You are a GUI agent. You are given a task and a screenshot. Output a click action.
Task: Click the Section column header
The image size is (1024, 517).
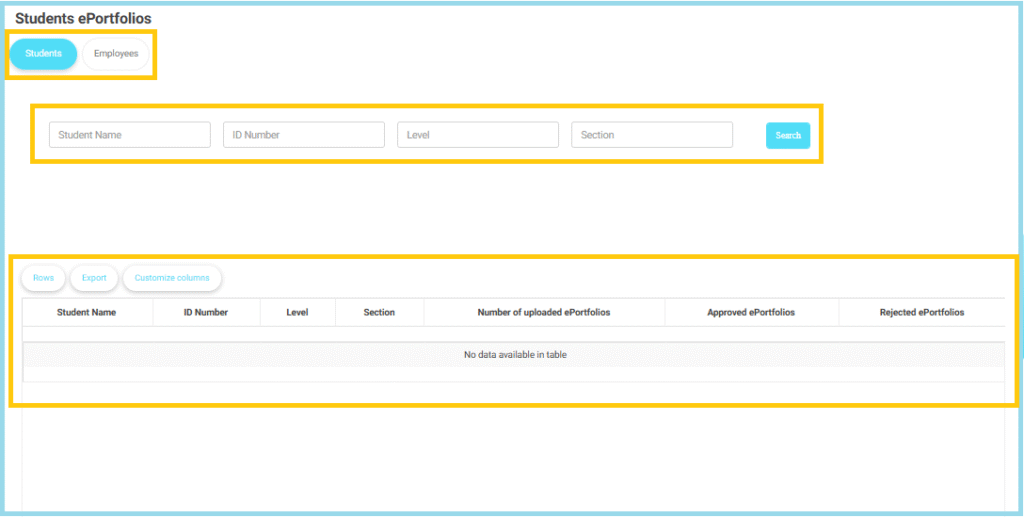379,313
